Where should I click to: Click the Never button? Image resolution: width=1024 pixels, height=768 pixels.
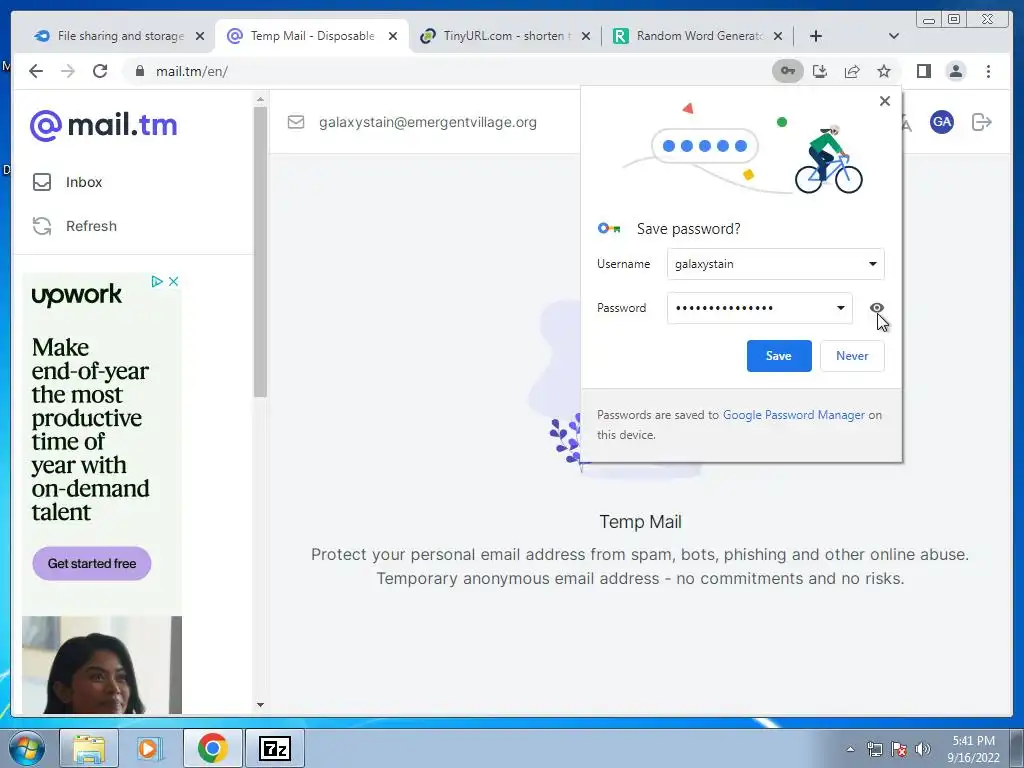[x=852, y=356]
